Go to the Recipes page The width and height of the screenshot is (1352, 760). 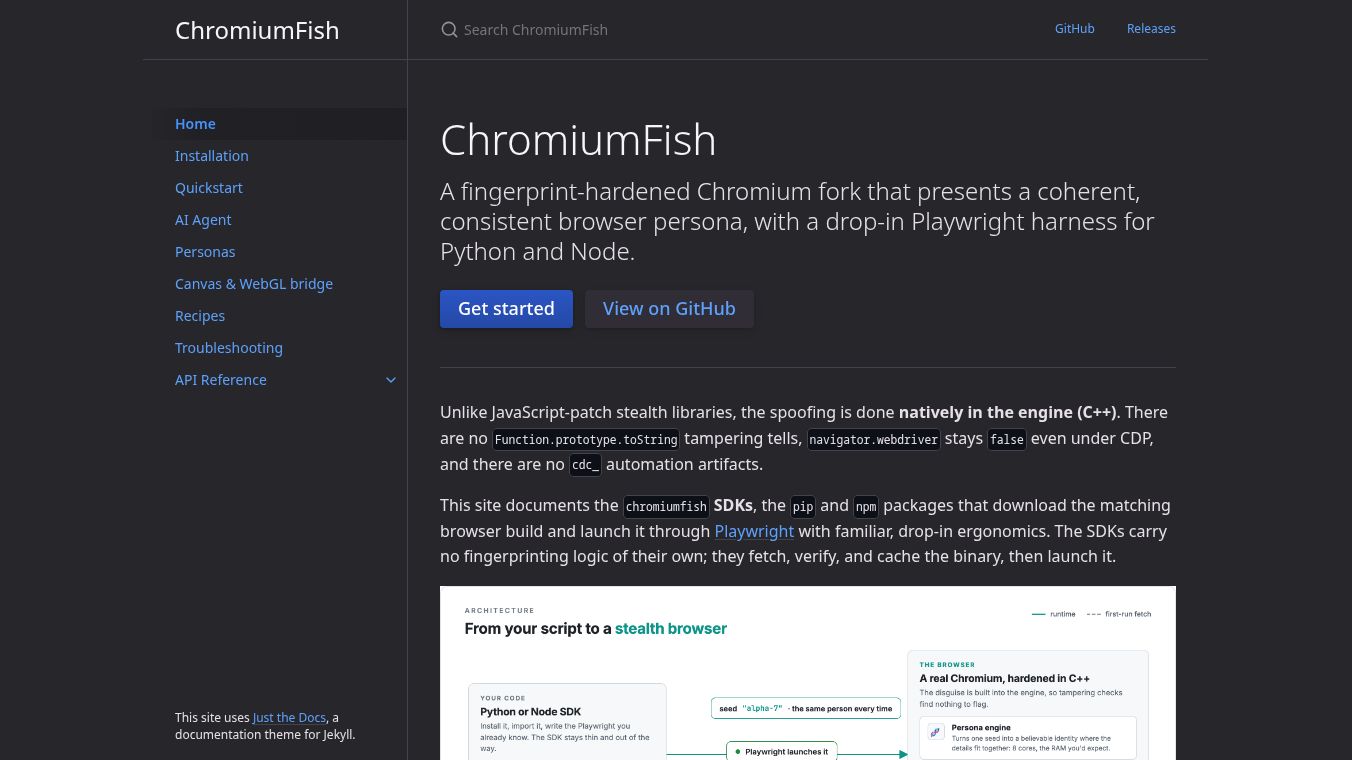click(280, 316)
